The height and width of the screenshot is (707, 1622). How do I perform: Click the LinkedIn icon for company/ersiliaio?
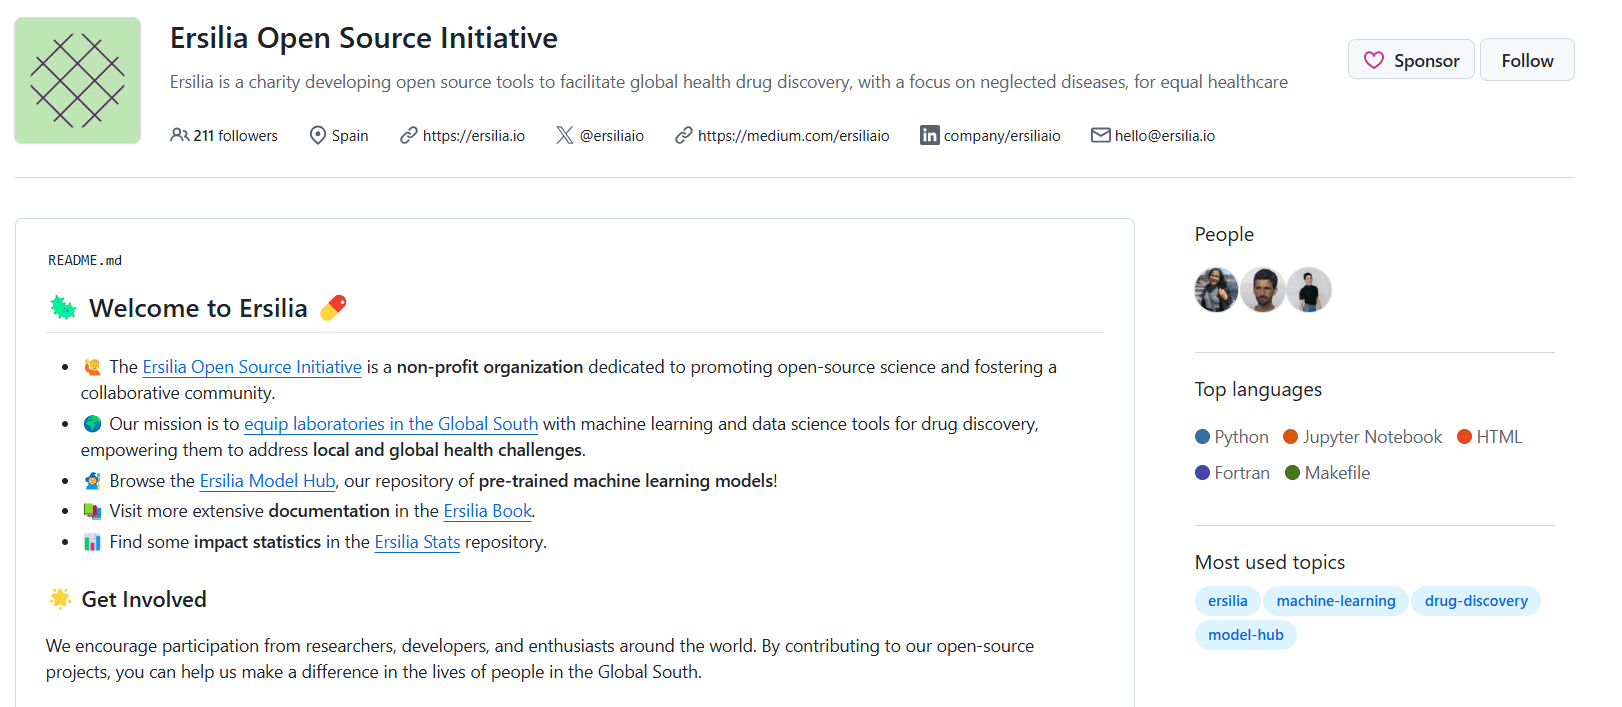coord(929,135)
